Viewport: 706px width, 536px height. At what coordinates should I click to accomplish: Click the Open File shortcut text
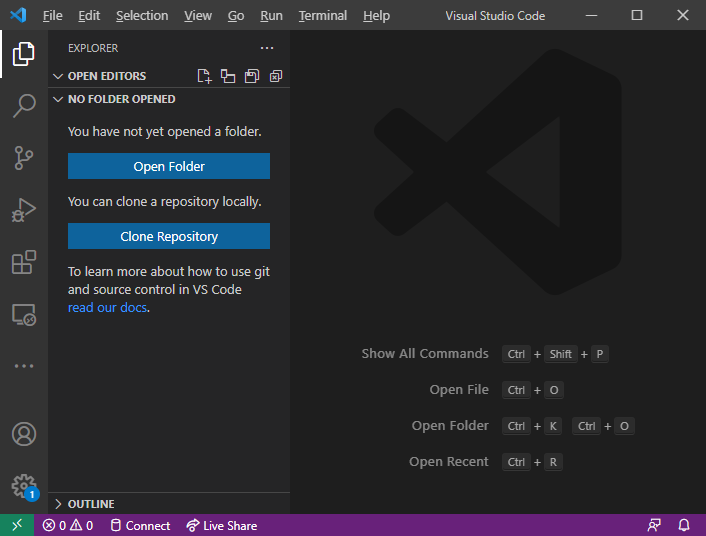coord(459,390)
